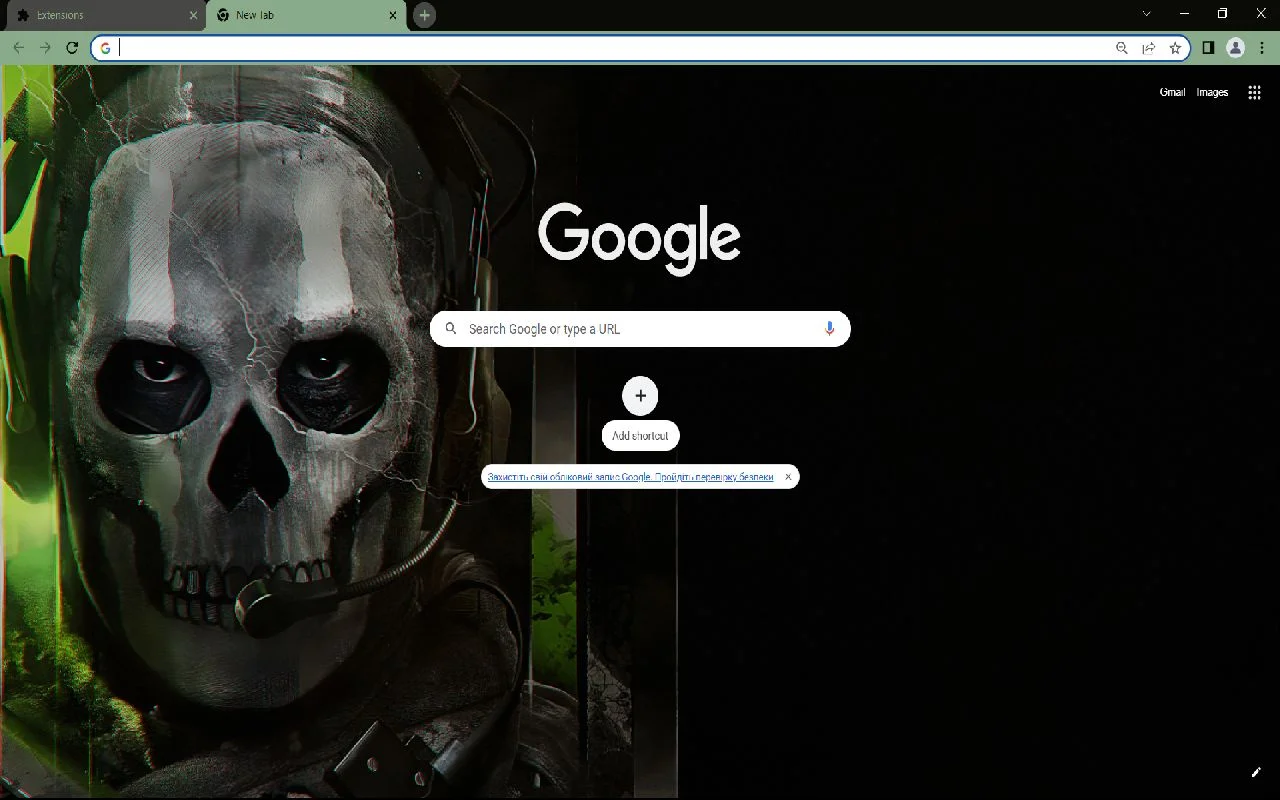Open Google Images link

tap(1212, 92)
